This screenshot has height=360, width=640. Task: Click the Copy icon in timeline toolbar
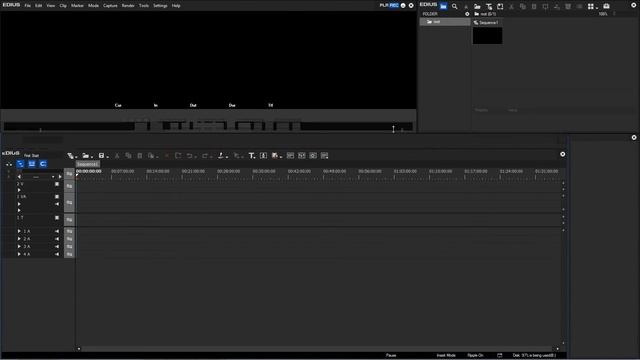tap(128, 156)
